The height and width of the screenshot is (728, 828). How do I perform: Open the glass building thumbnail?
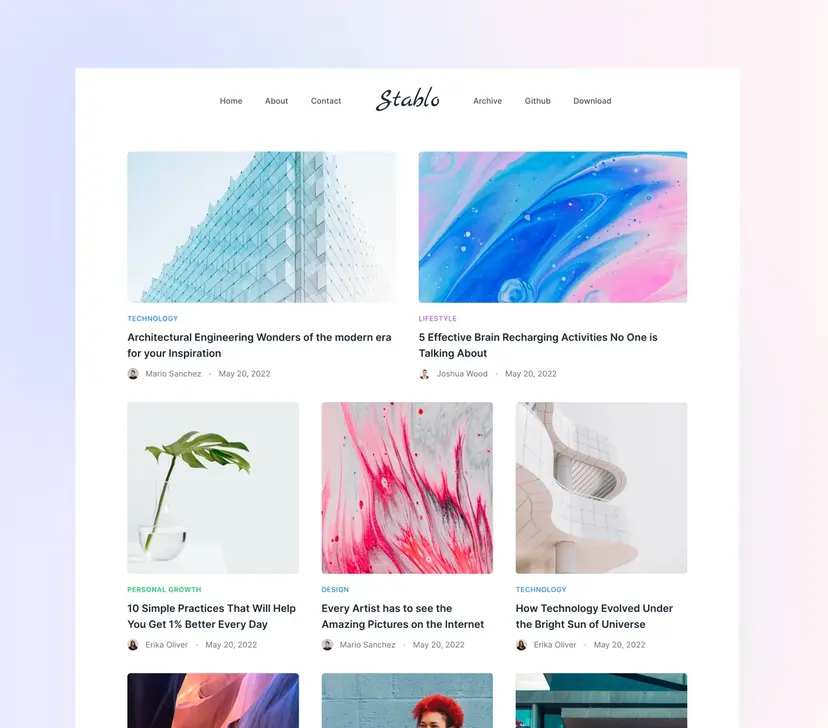(261, 227)
